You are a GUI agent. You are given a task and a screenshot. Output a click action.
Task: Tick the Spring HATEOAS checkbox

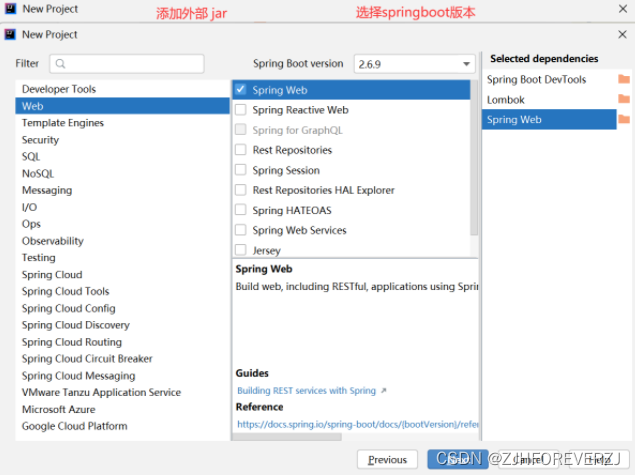[x=241, y=210]
